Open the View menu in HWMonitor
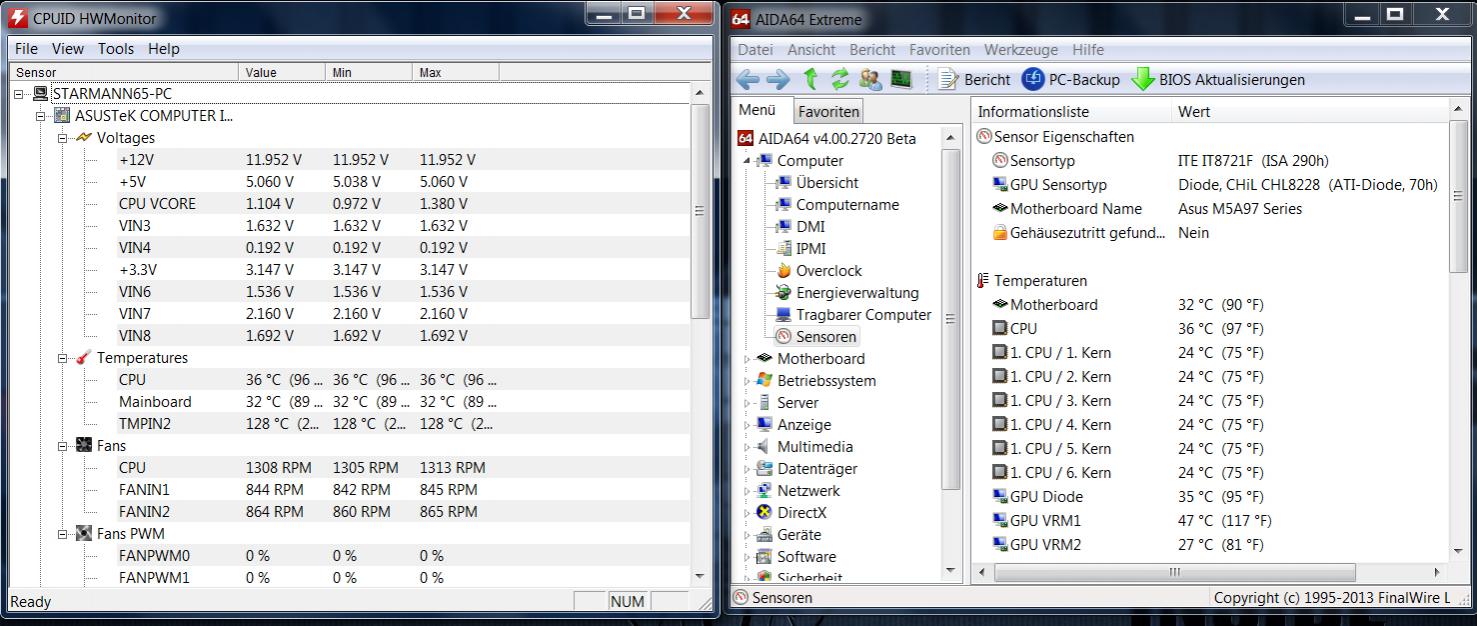The height and width of the screenshot is (626, 1477). [x=68, y=48]
